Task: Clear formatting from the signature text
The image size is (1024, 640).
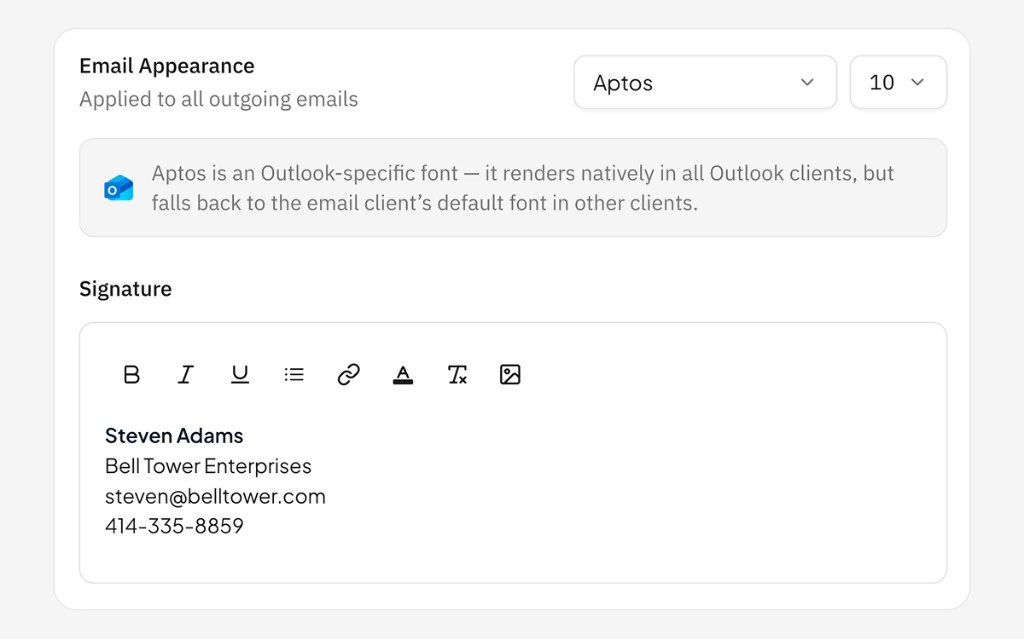Action: tap(456, 374)
